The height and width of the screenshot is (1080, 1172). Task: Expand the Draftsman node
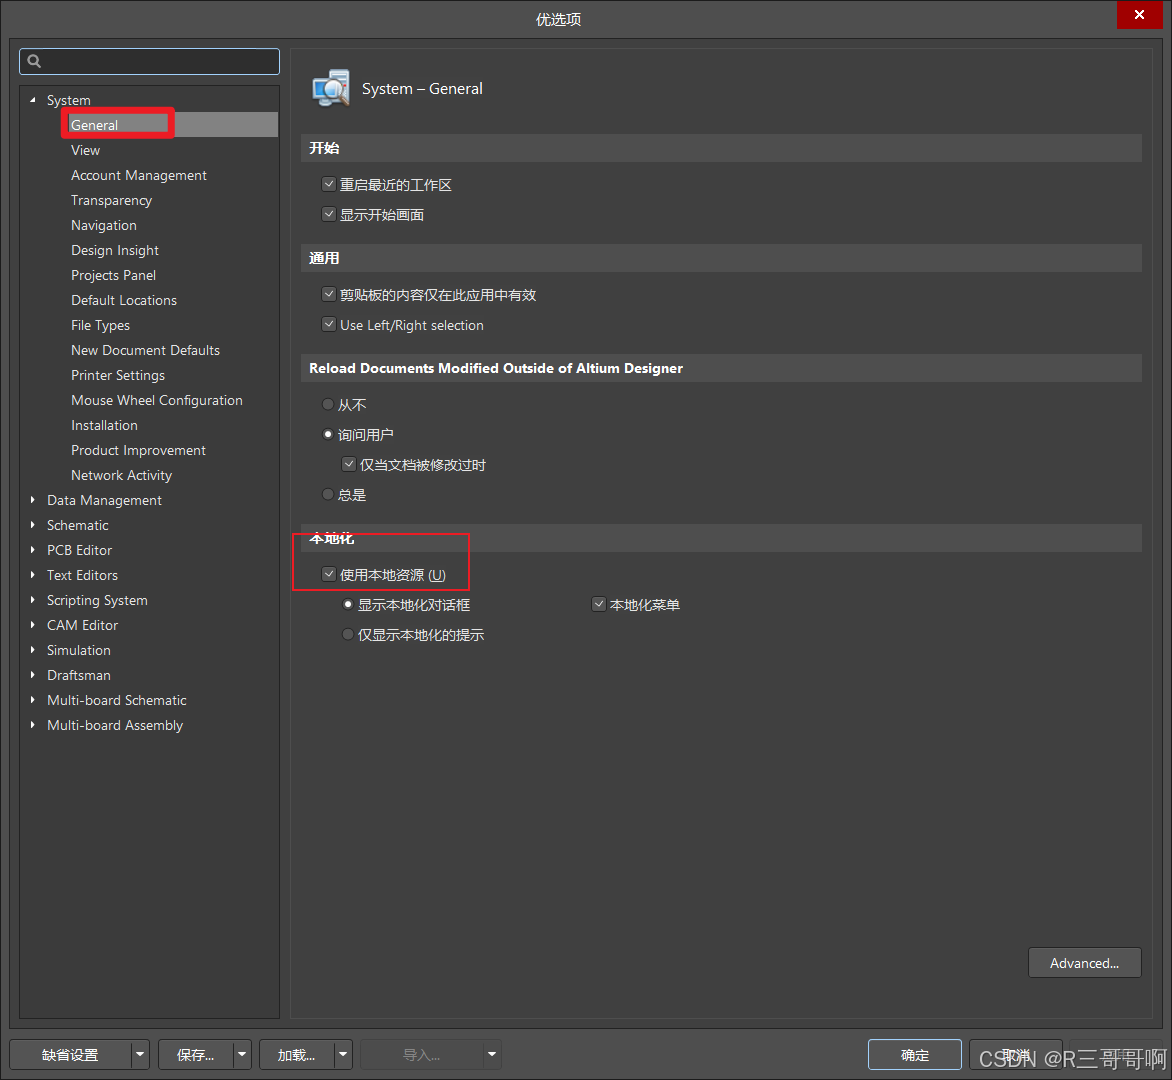32,675
